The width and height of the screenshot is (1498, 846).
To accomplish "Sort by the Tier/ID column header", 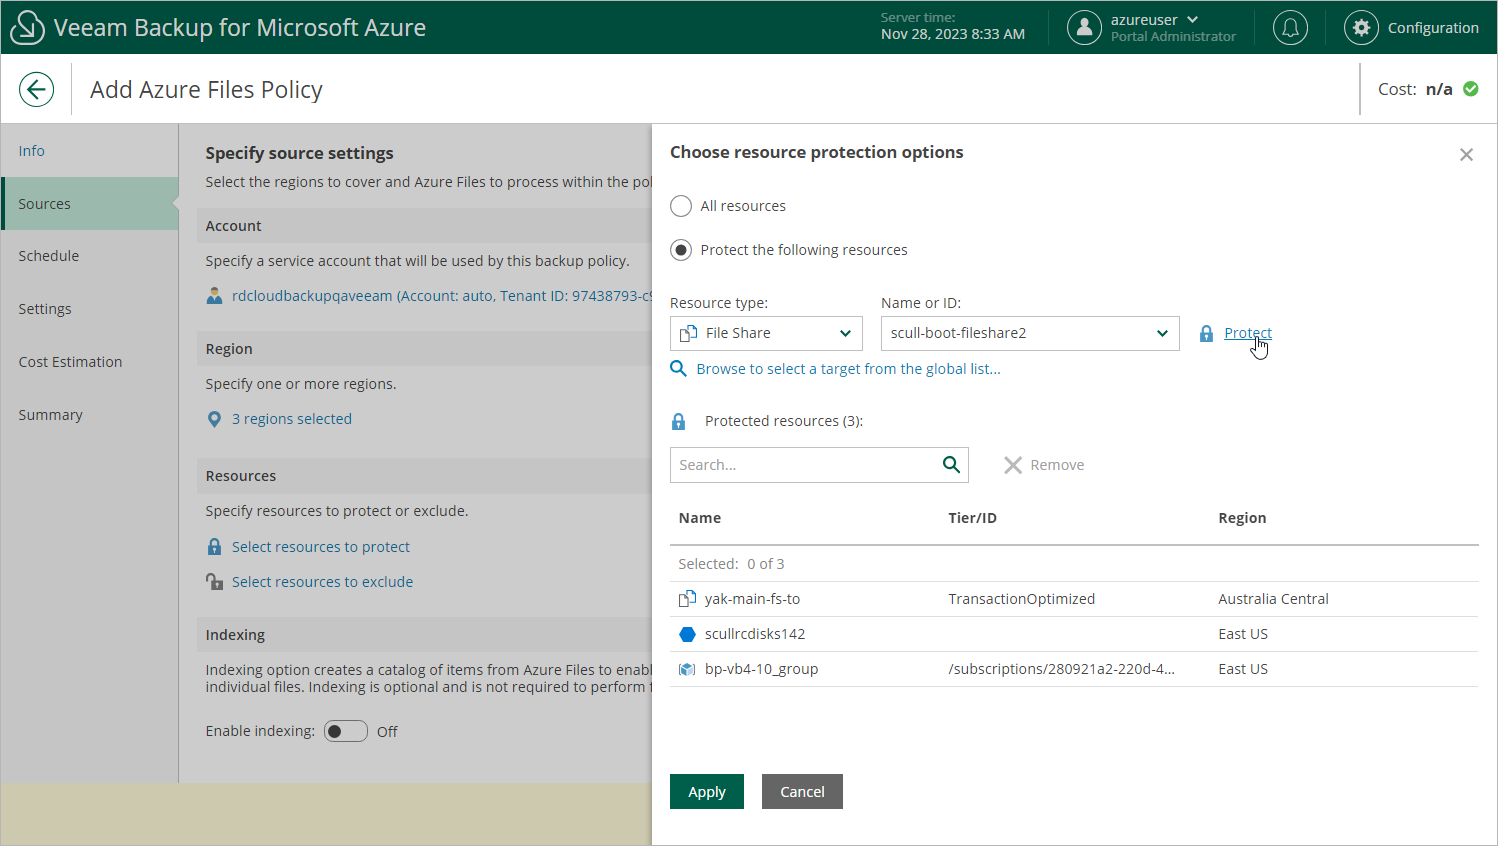I will click(973, 518).
